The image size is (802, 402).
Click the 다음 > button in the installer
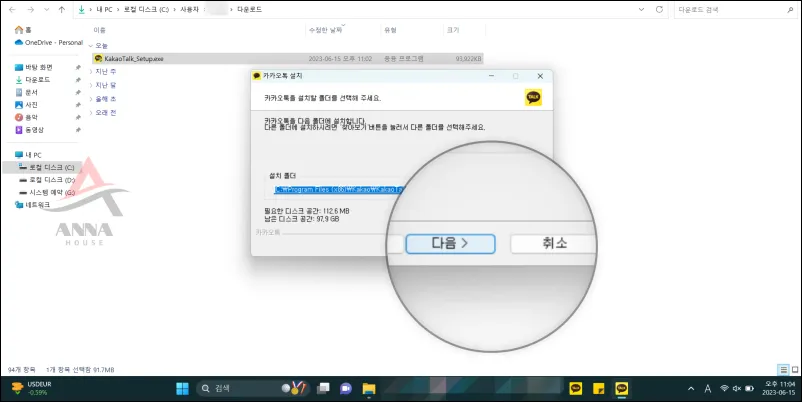450,243
